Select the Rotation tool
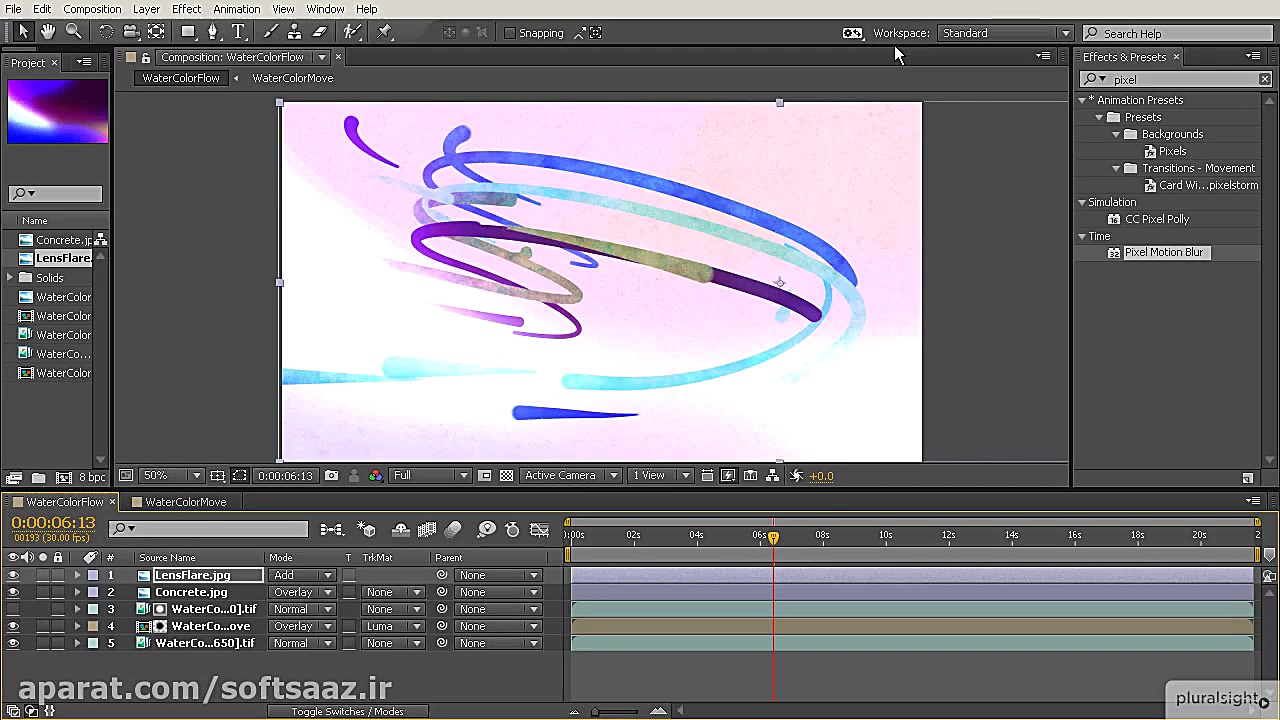 click(x=106, y=32)
